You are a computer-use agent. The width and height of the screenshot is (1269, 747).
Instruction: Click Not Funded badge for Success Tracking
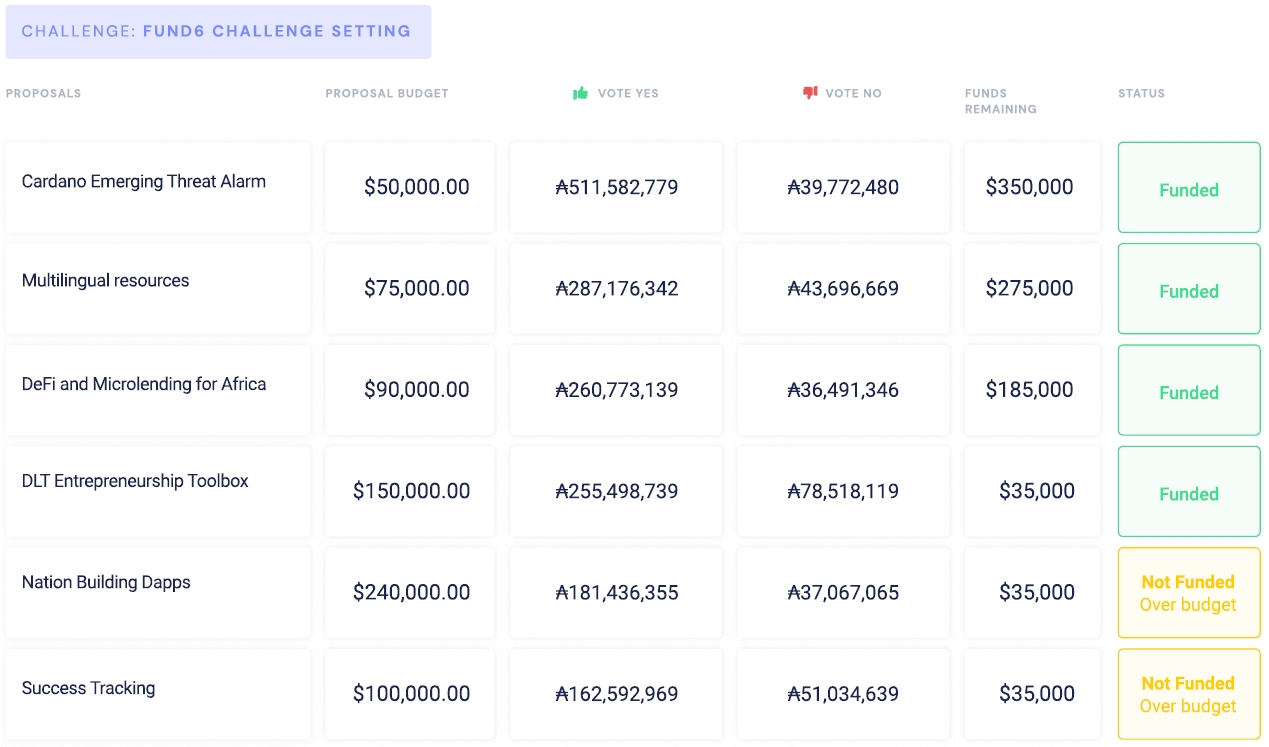(x=1188, y=694)
